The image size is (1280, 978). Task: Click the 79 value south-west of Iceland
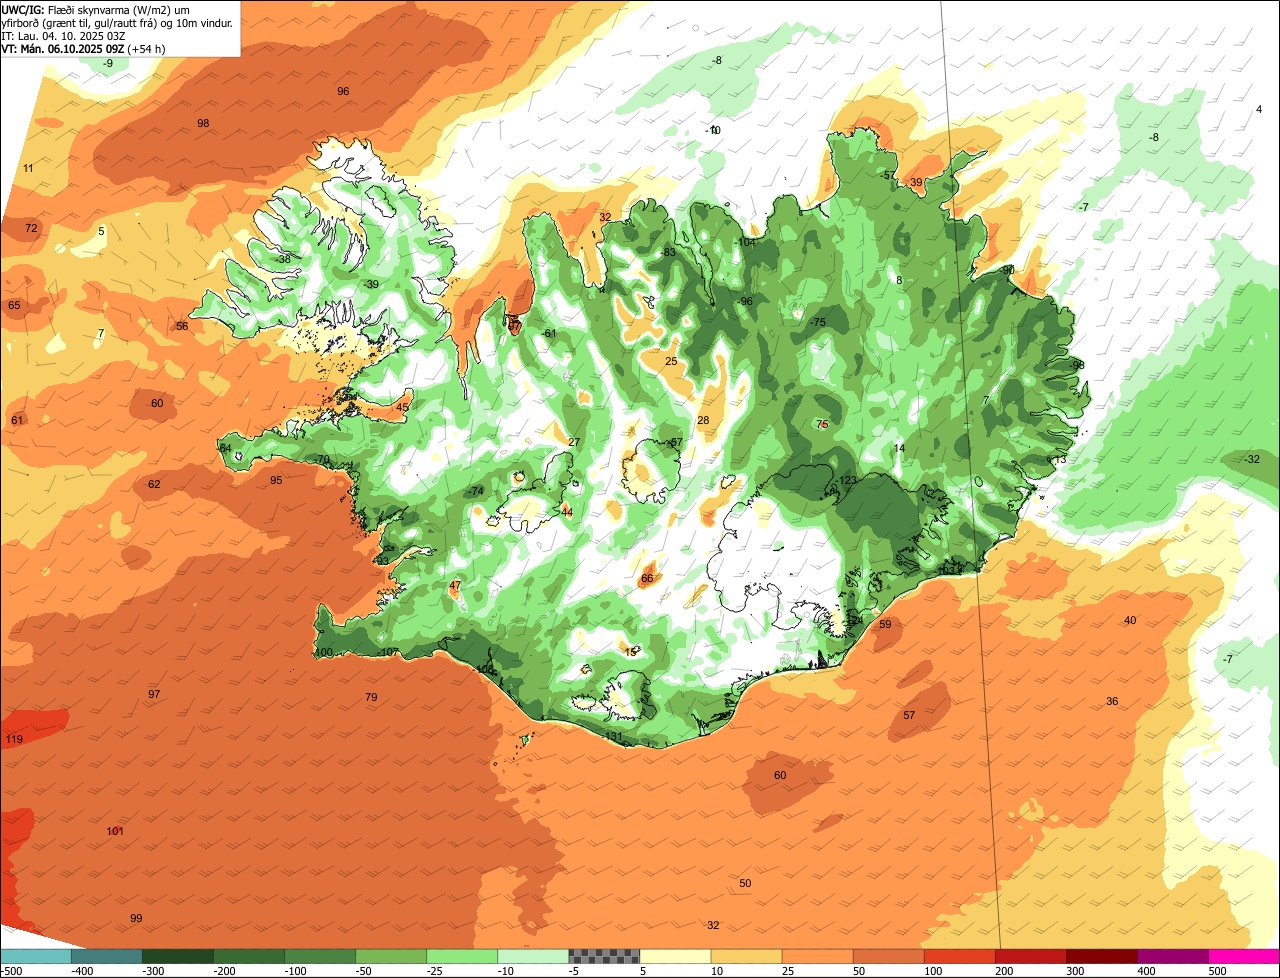tap(371, 697)
